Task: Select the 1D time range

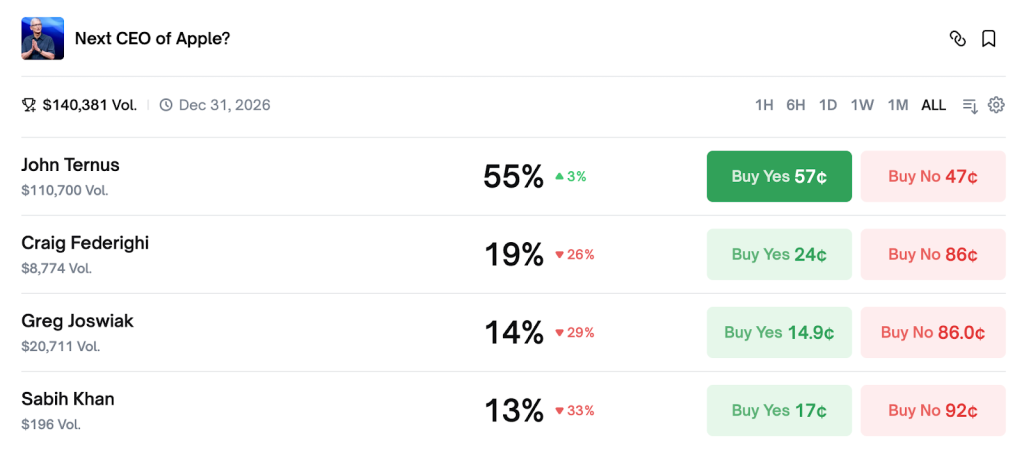Action: click(x=827, y=105)
